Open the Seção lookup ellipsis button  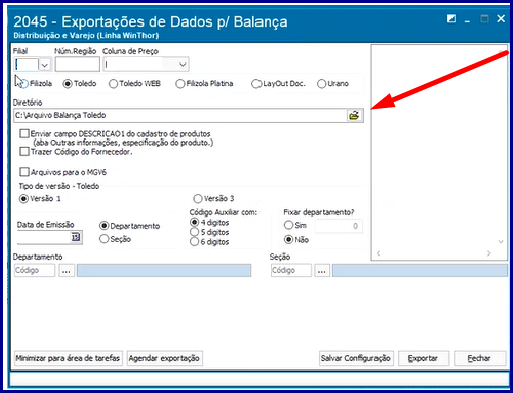coord(322,271)
